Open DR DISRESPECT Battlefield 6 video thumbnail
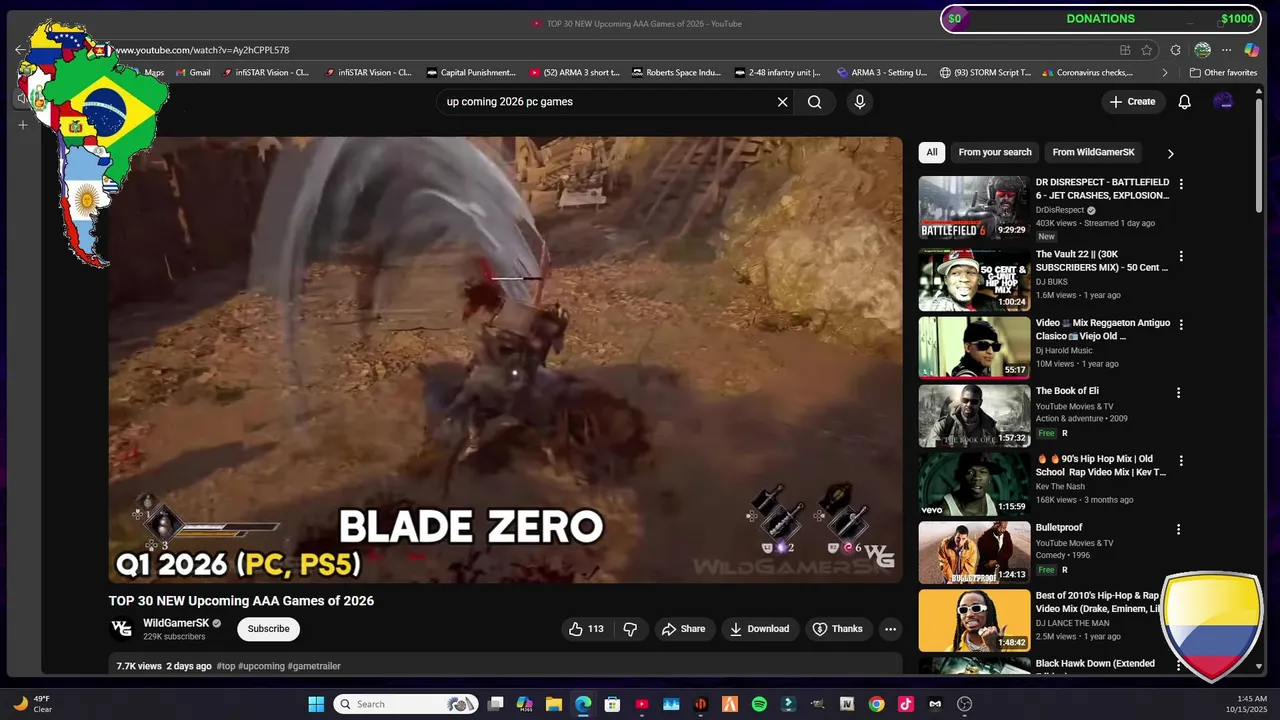 (x=974, y=208)
